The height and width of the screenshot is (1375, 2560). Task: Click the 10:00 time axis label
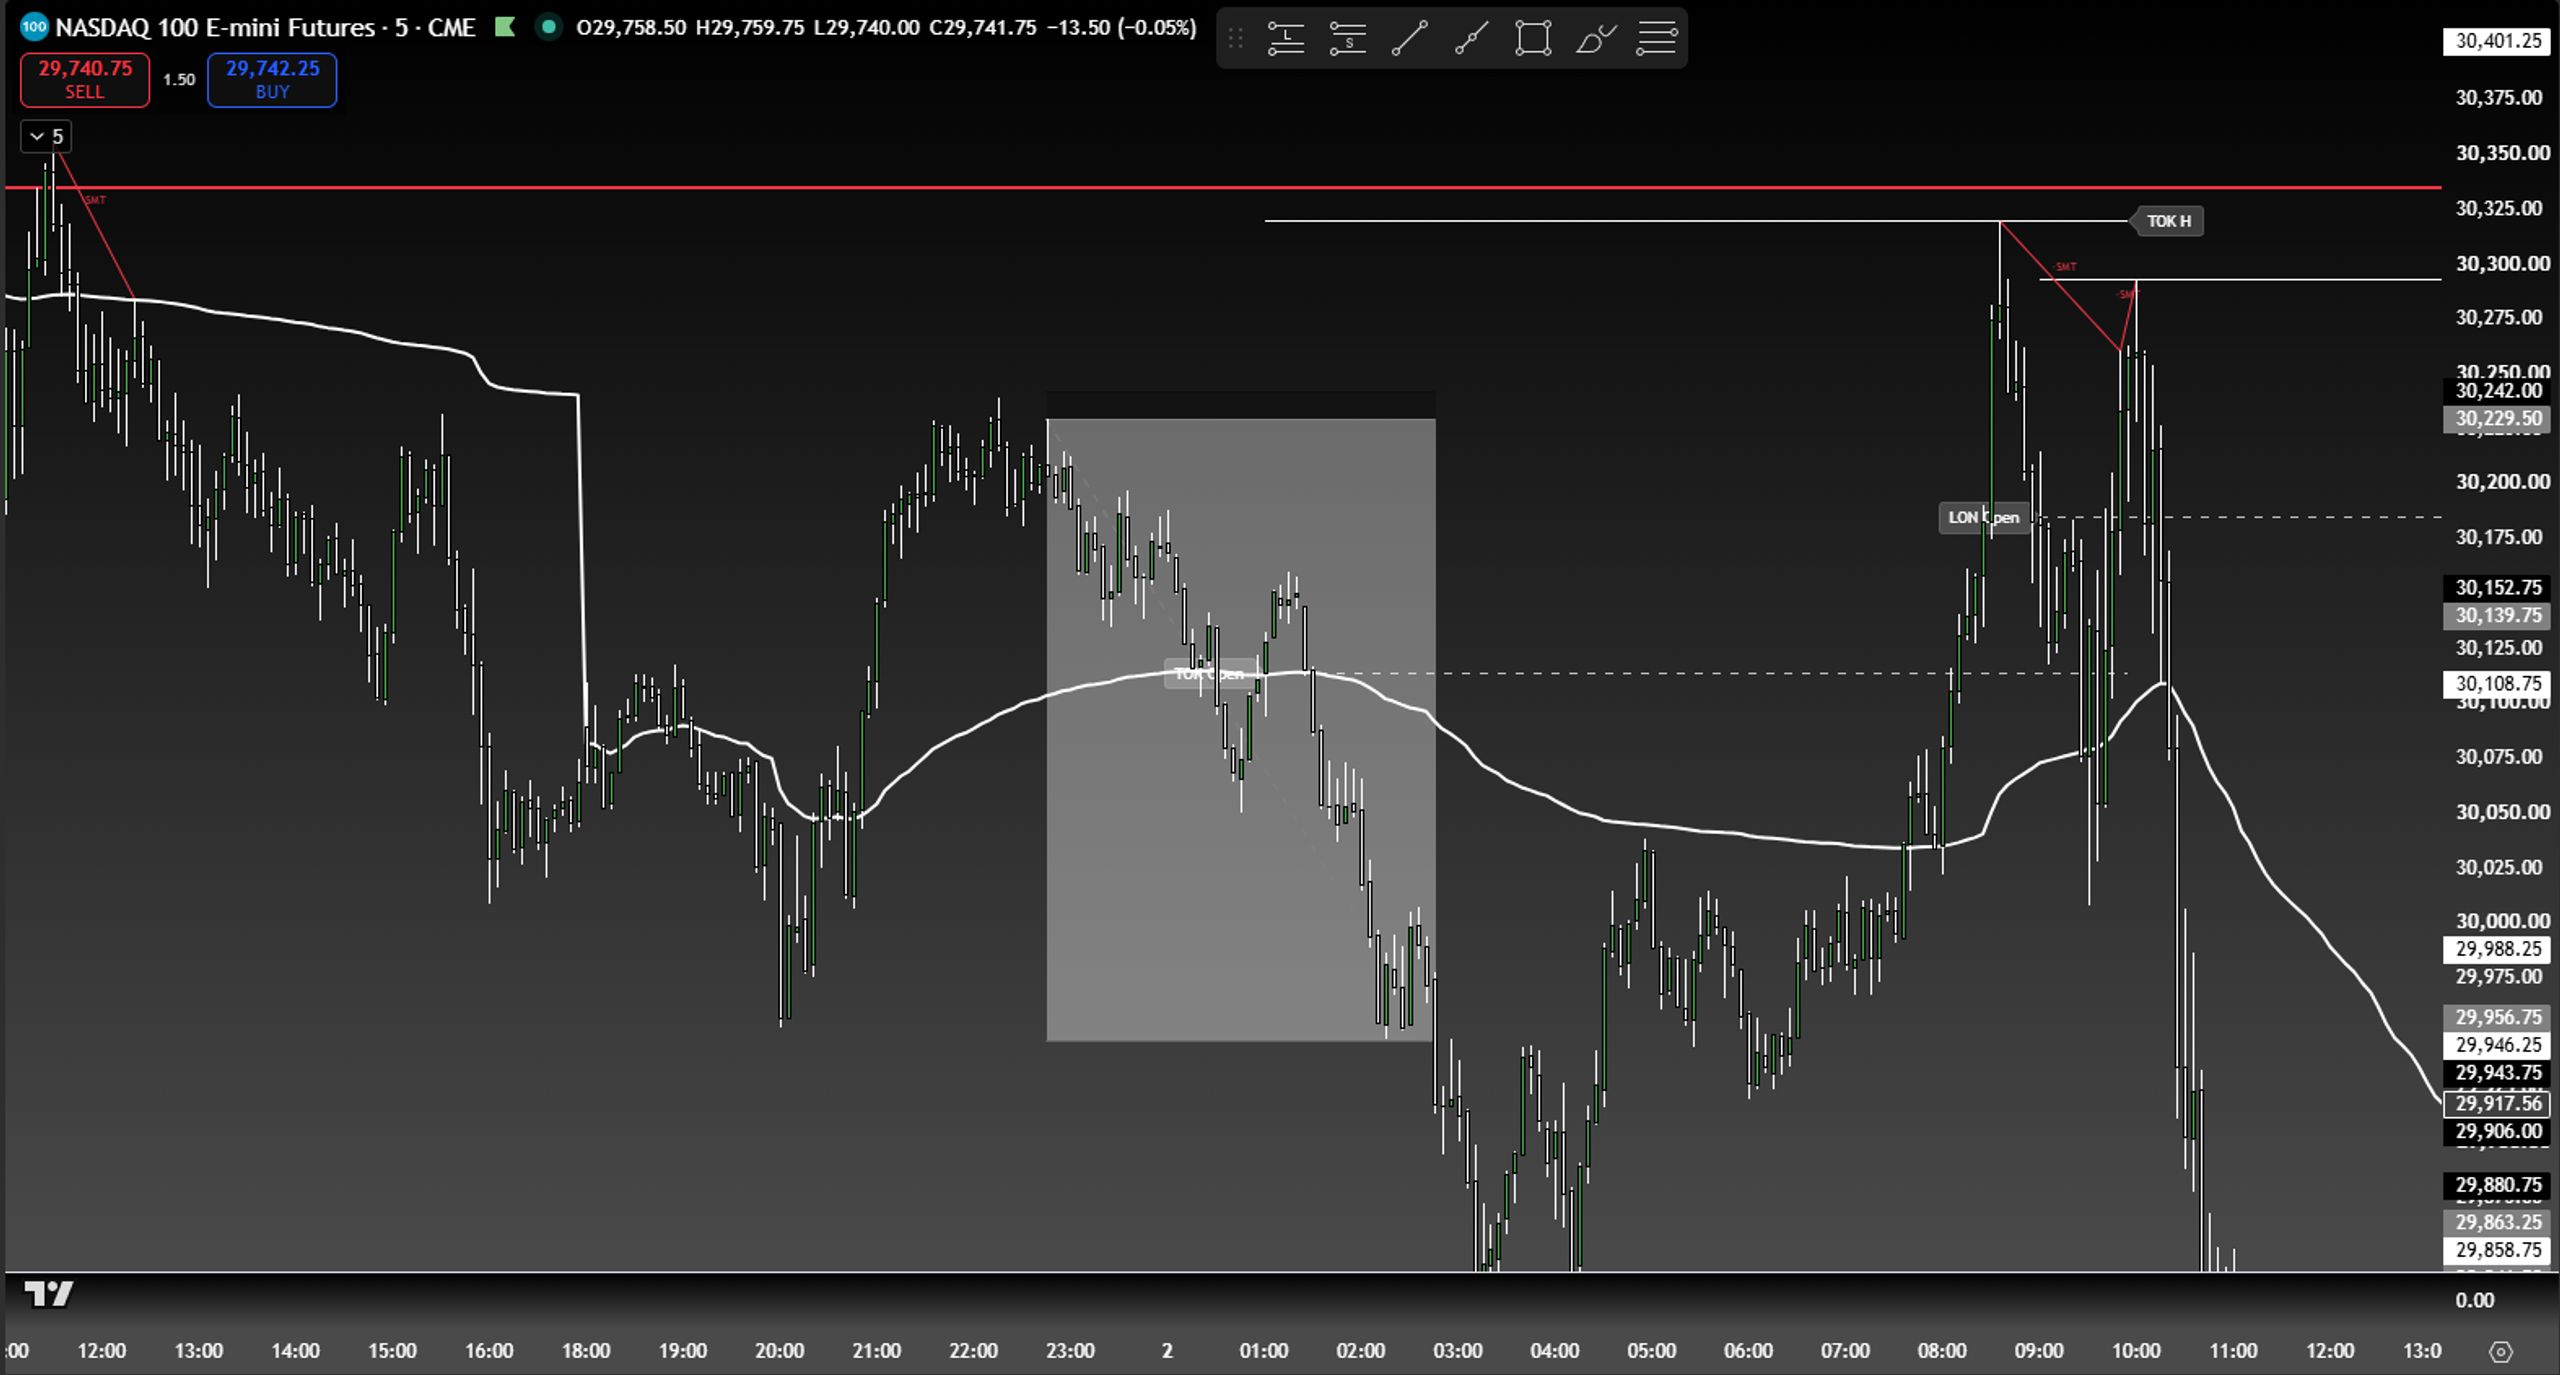coord(2136,1351)
